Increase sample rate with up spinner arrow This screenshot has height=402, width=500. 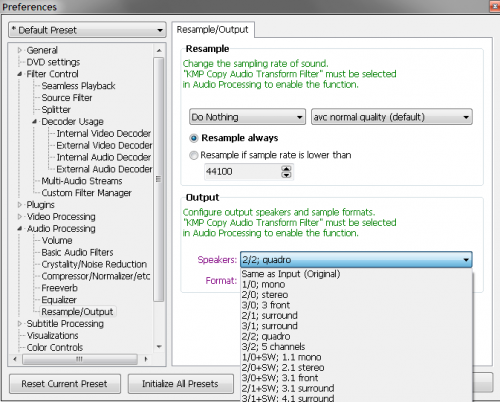[x=286, y=169]
